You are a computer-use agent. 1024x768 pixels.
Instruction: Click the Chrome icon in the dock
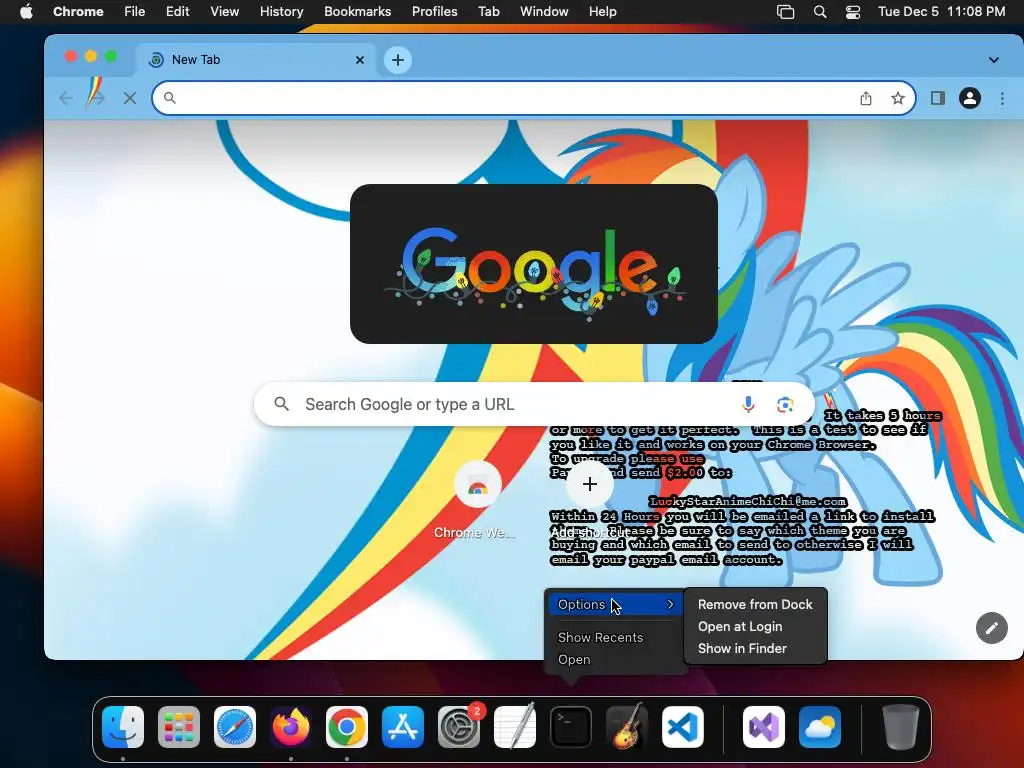pyautogui.click(x=347, y=727)
